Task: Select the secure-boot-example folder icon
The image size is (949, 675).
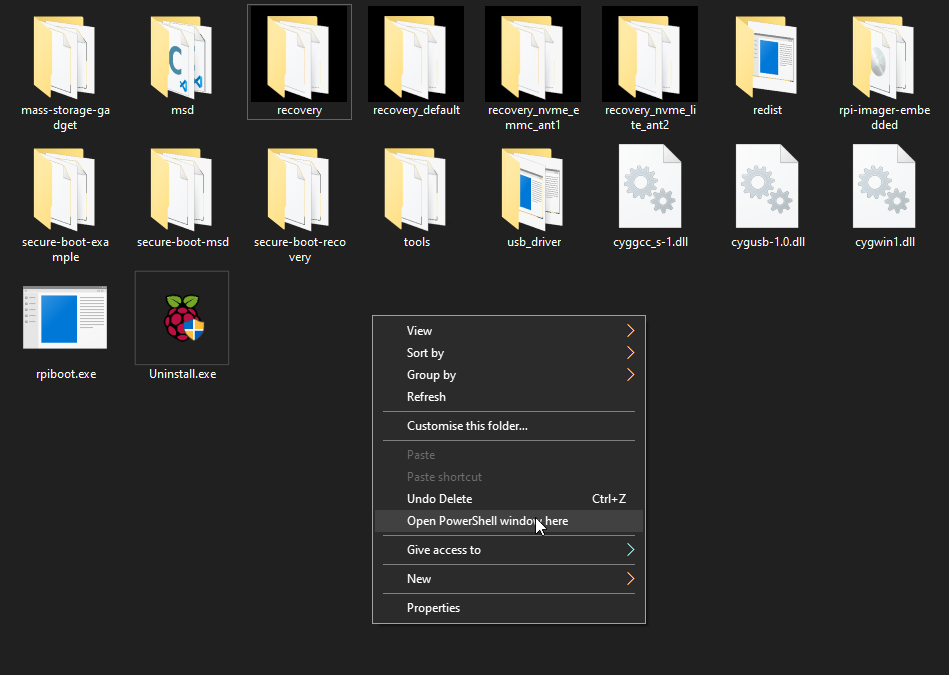Action: tap(65, 189)
